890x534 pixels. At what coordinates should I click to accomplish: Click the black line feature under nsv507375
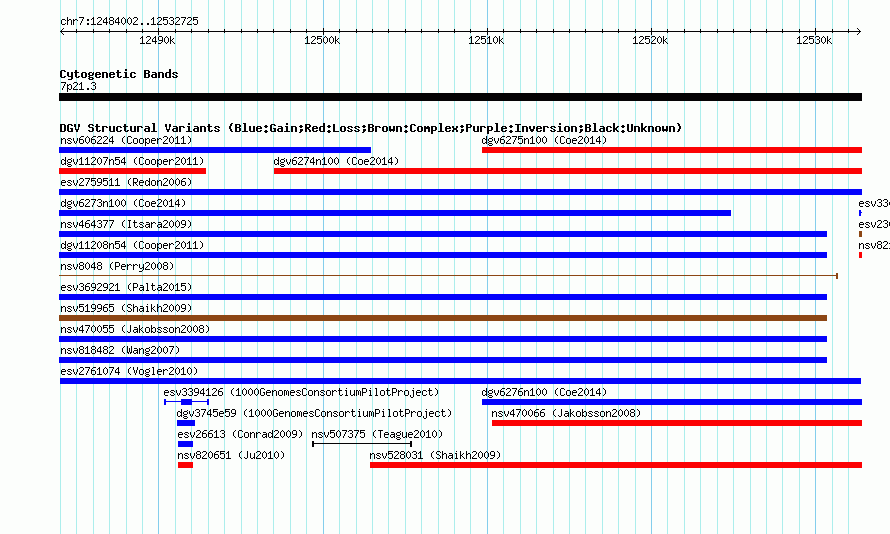(x=362, y=444)
